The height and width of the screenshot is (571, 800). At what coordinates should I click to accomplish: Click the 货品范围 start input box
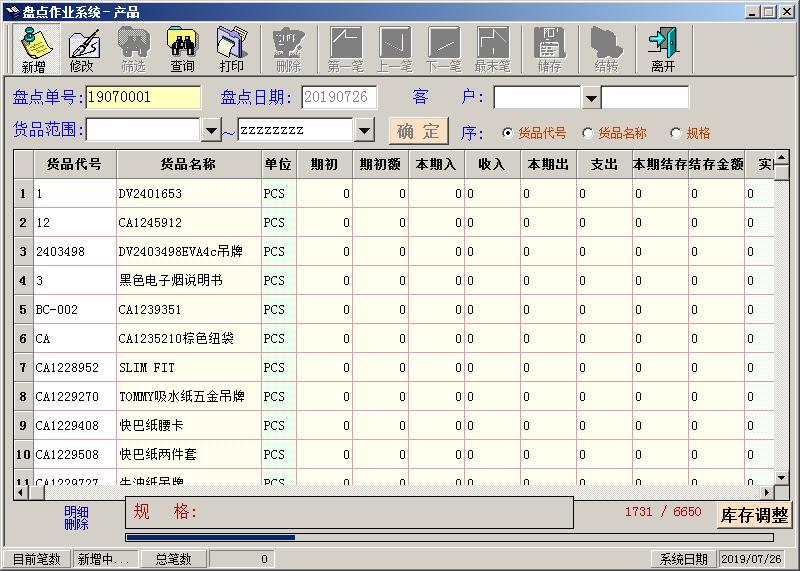pyautogui.click(x=143, y=130)
